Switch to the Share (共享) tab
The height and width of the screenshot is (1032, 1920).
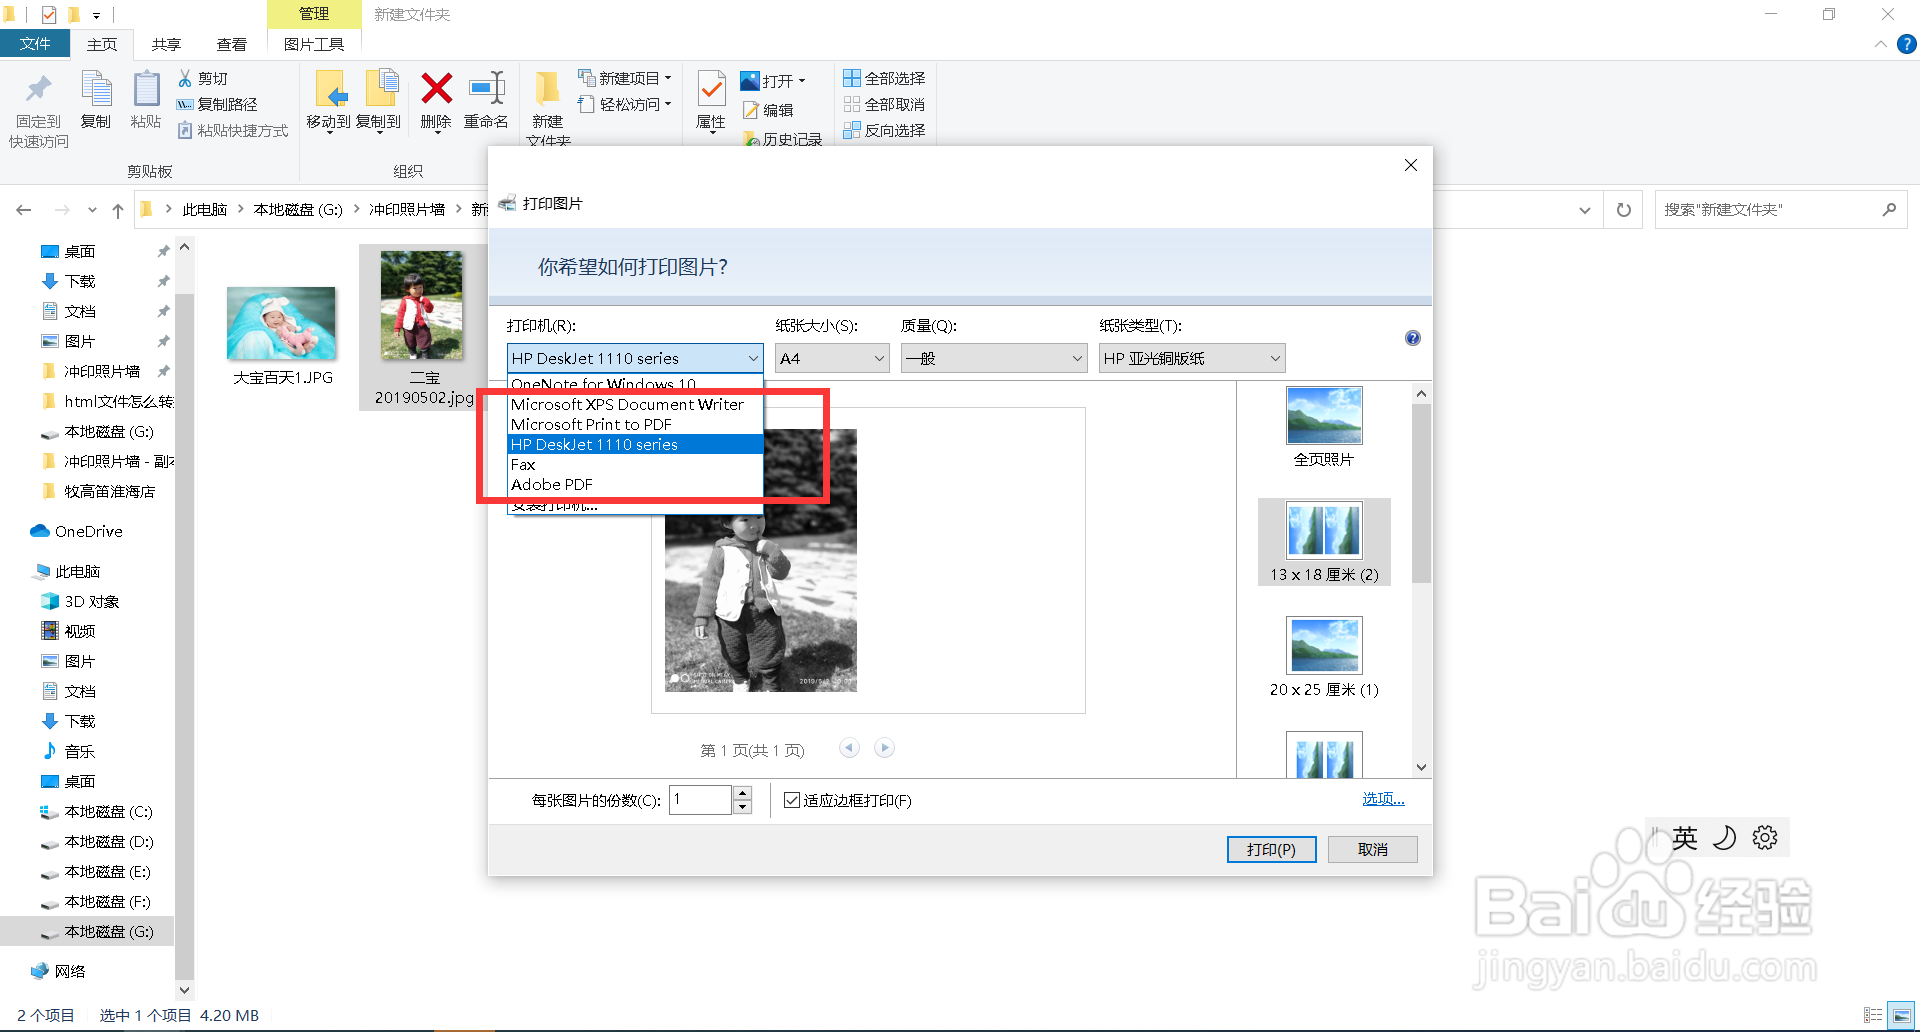[x=166, y=44]
